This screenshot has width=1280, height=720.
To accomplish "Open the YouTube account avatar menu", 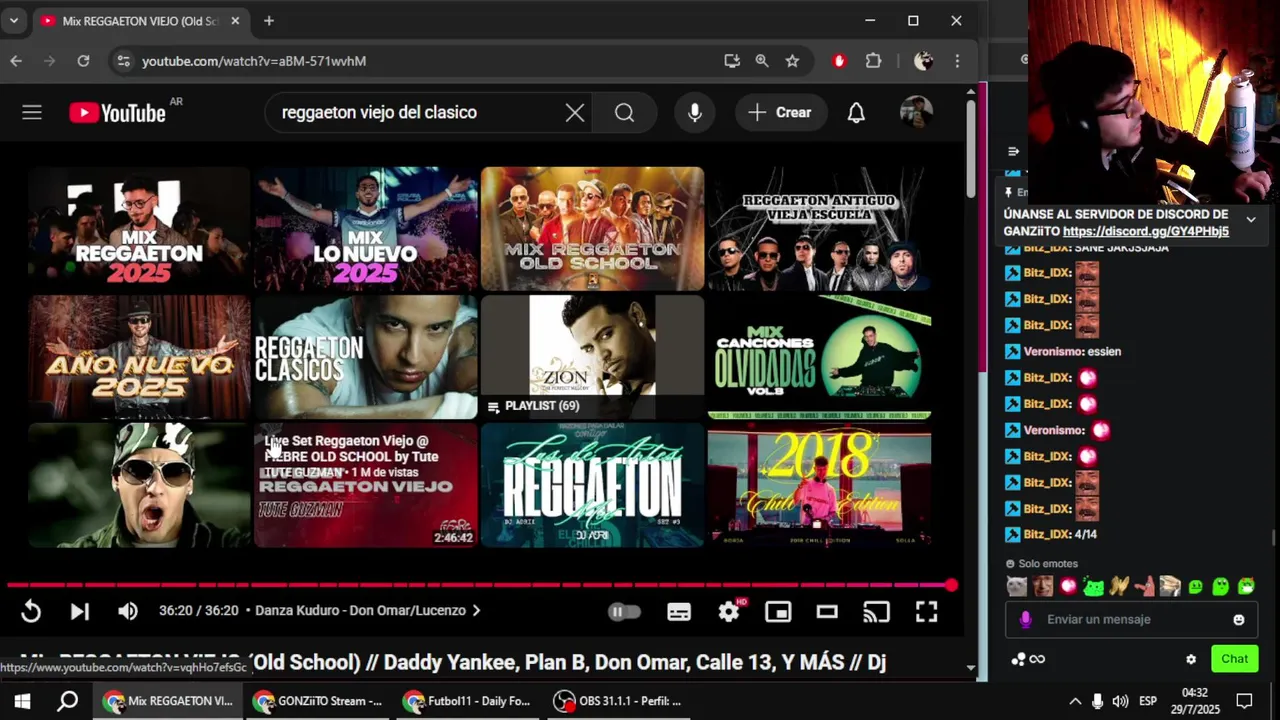I will tap(916, 112).
